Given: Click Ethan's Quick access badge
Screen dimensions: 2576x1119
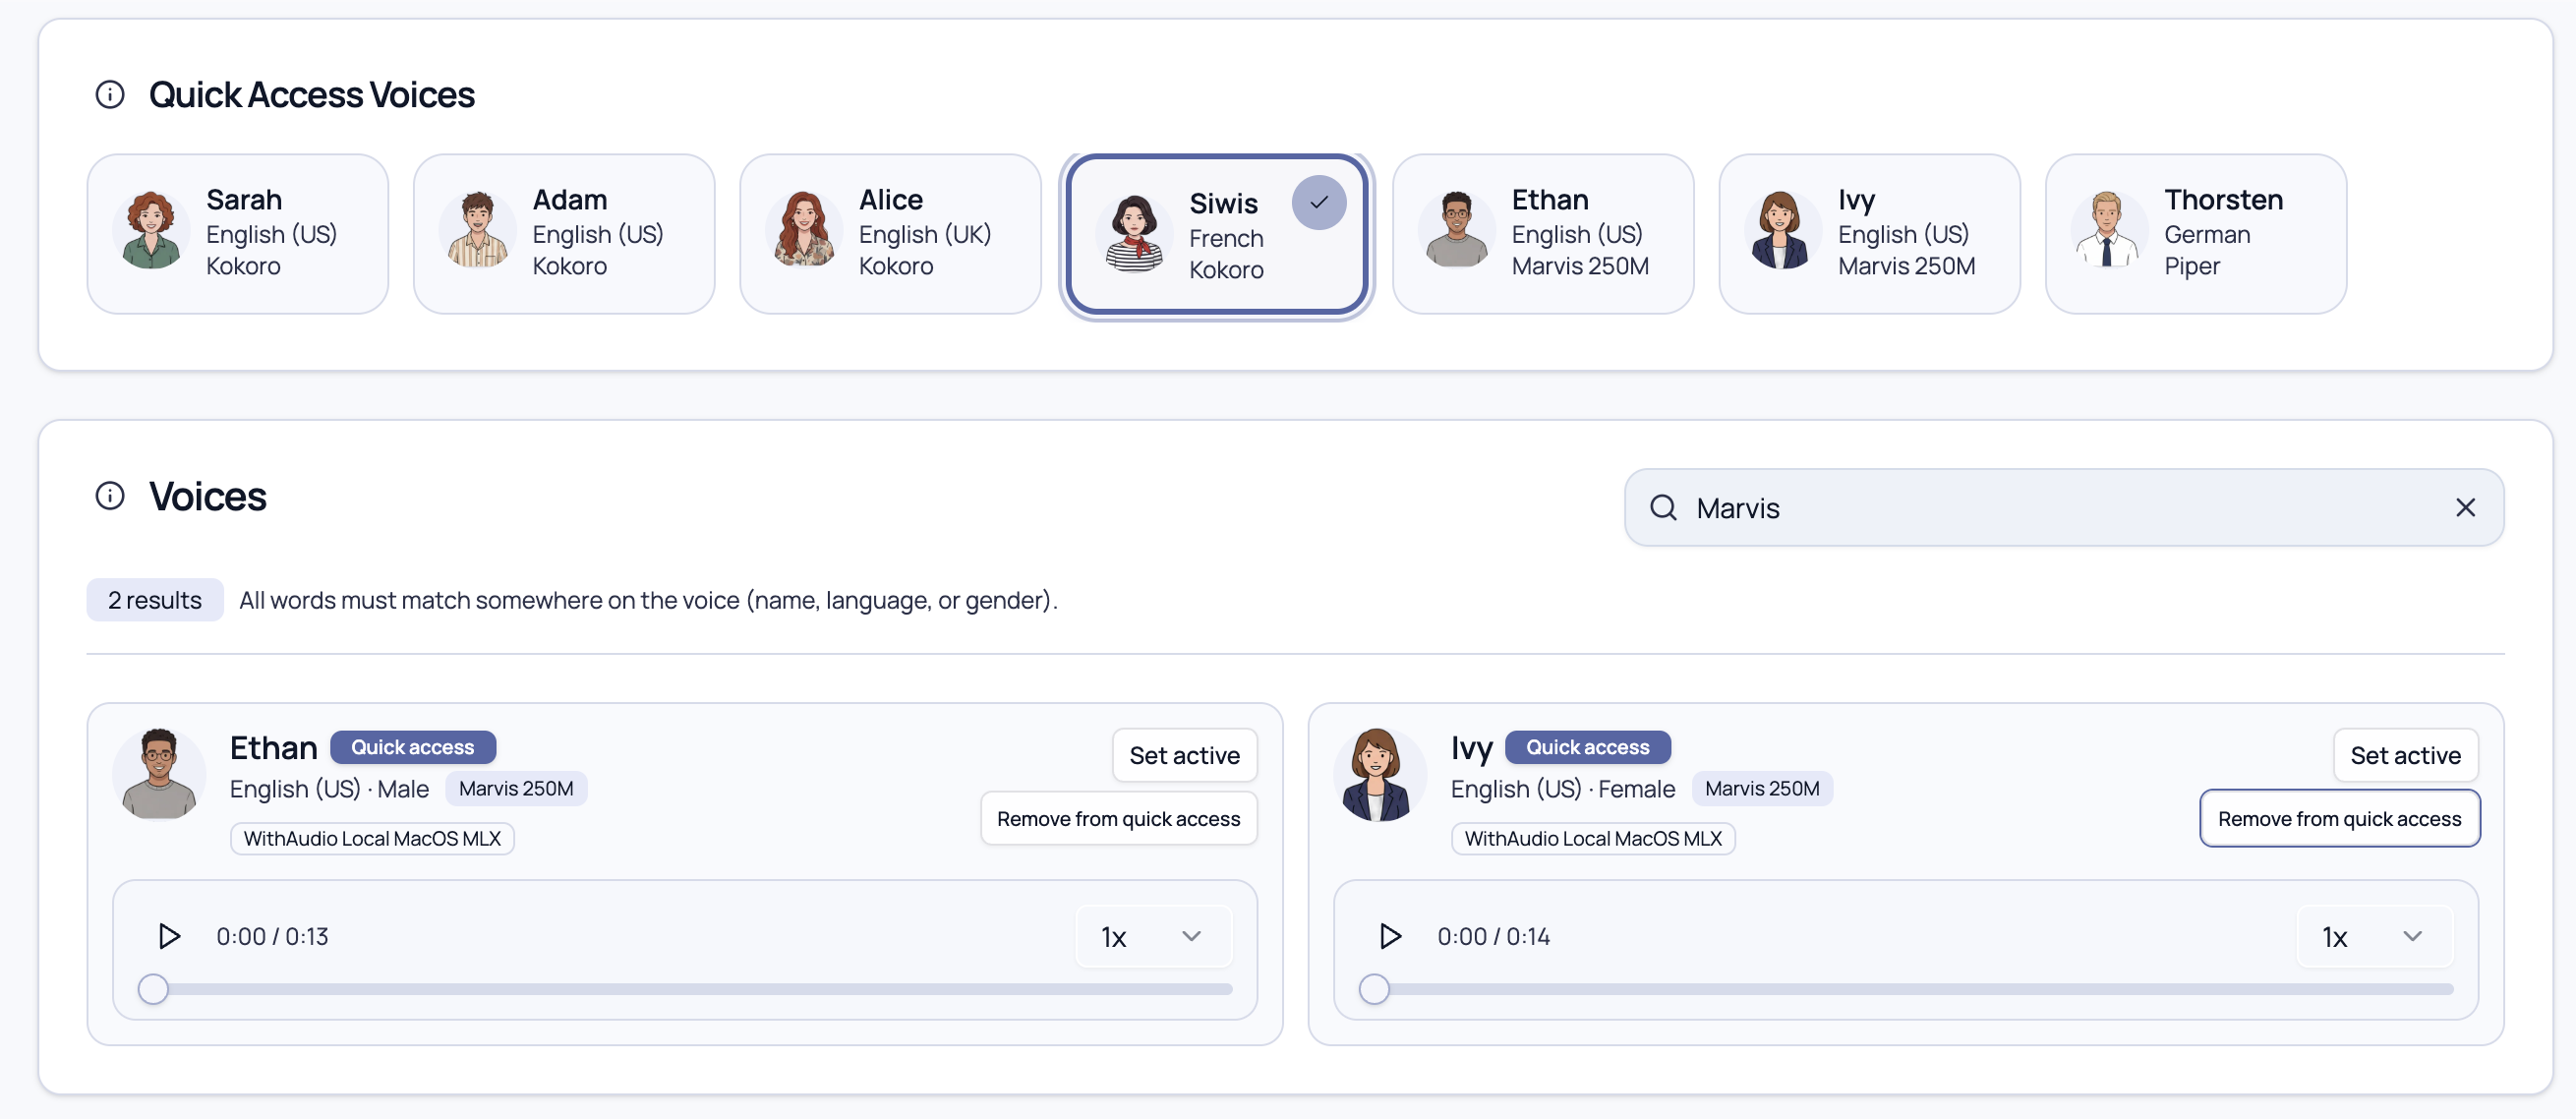Looking at the screenshot, I should (x=413, y=747).
